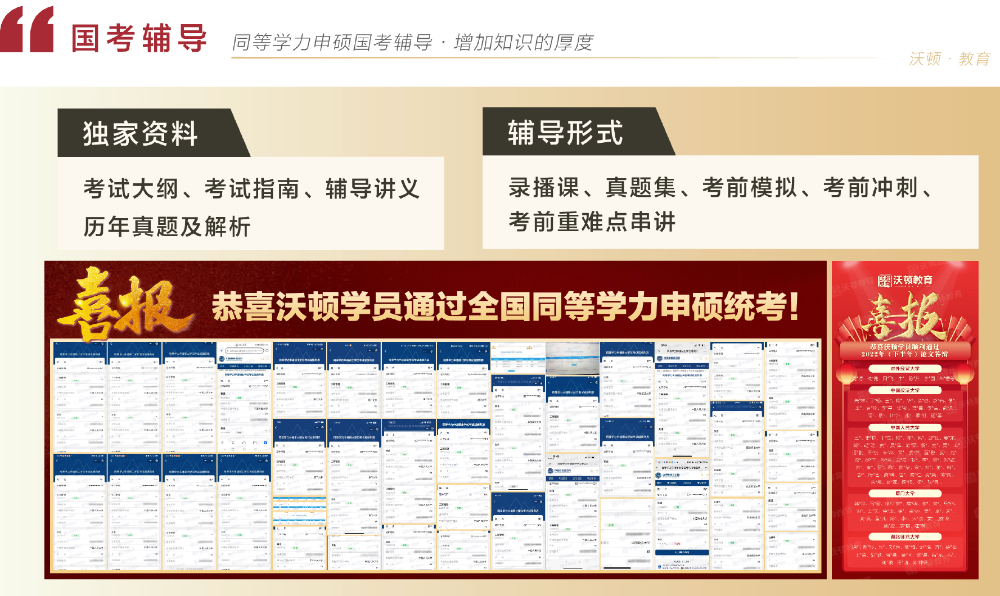The height and width of the screenshot is (596, 1000).
Task: Click the 辅导讲义 item
Action: click(372, 189)
